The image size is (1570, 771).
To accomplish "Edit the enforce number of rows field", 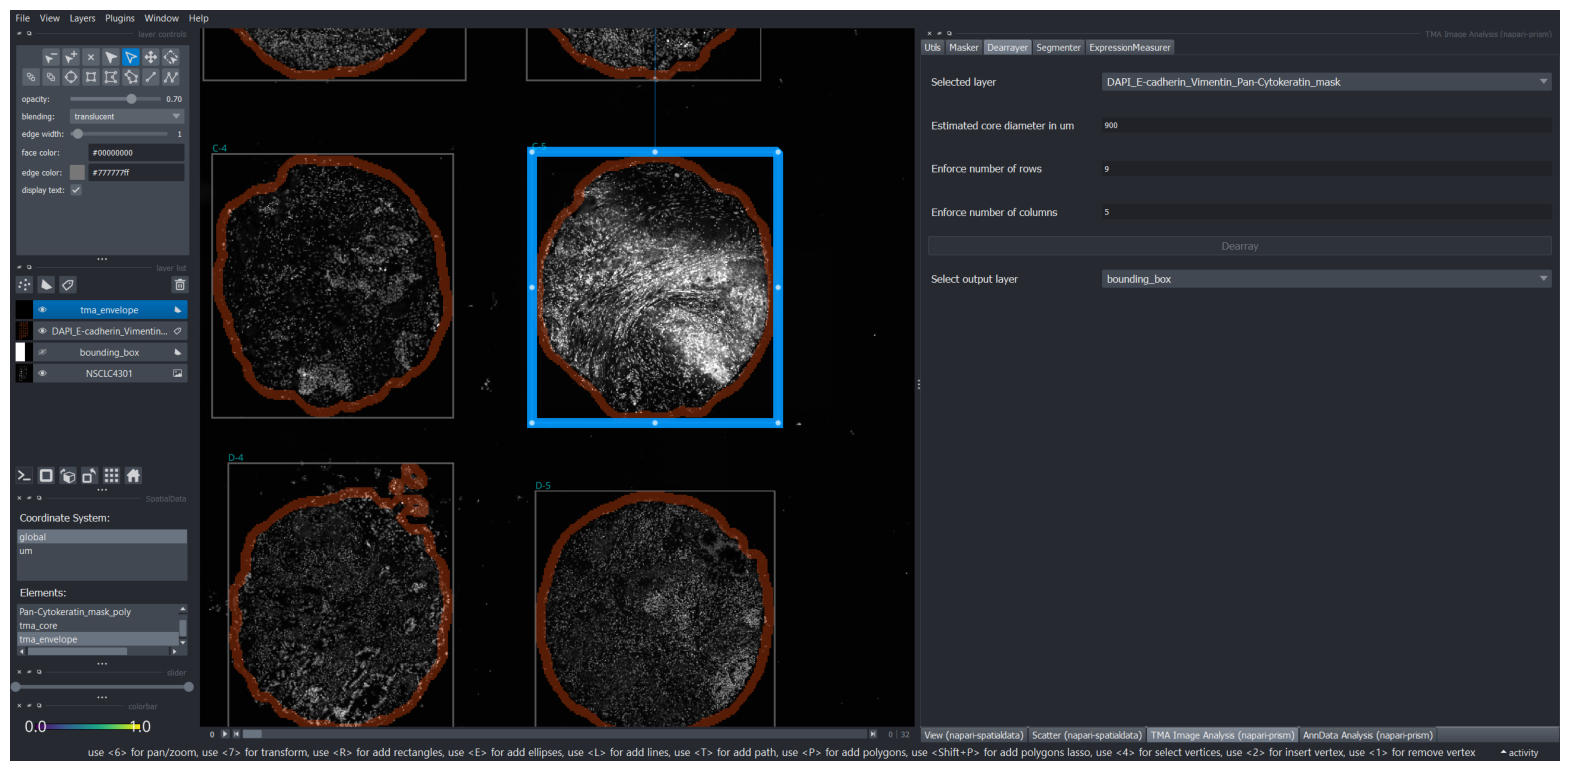I will tap(1326, 169).
